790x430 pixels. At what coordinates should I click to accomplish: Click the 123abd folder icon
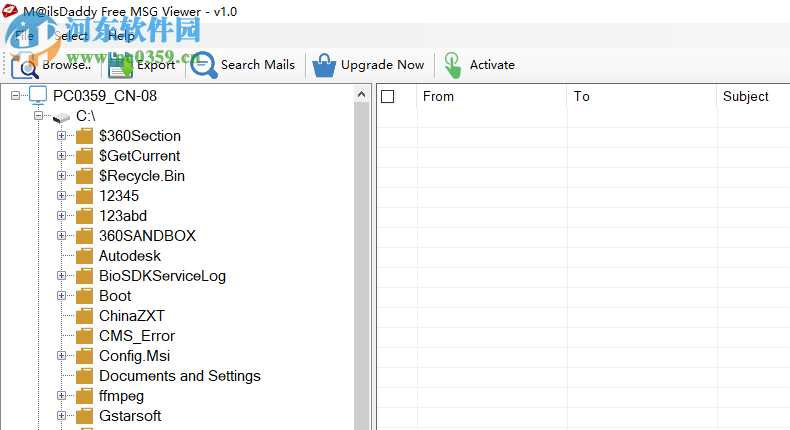coord(84,216)
